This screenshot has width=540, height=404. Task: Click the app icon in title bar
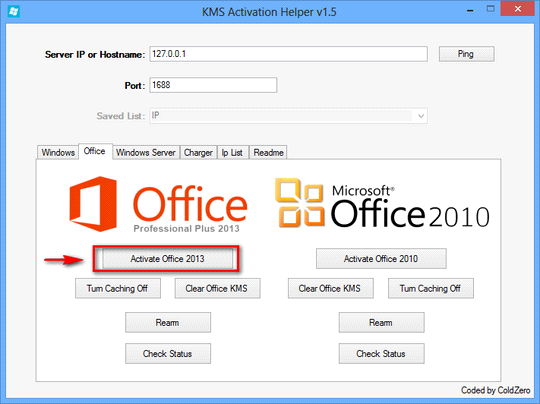(13, 11)
